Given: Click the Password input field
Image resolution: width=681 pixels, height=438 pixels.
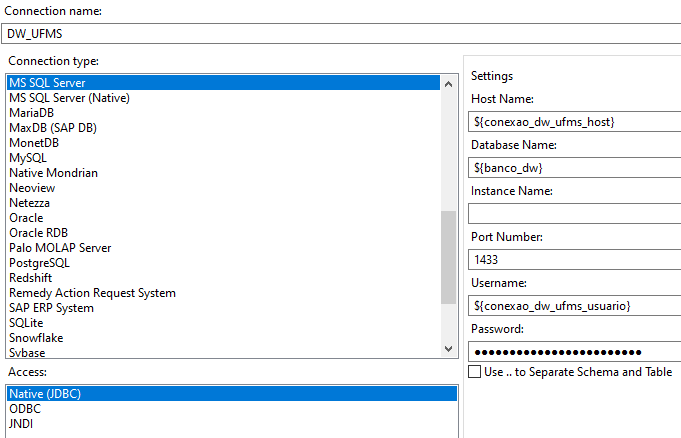Looking at the screenshot, I should click(x=575, y=352).
